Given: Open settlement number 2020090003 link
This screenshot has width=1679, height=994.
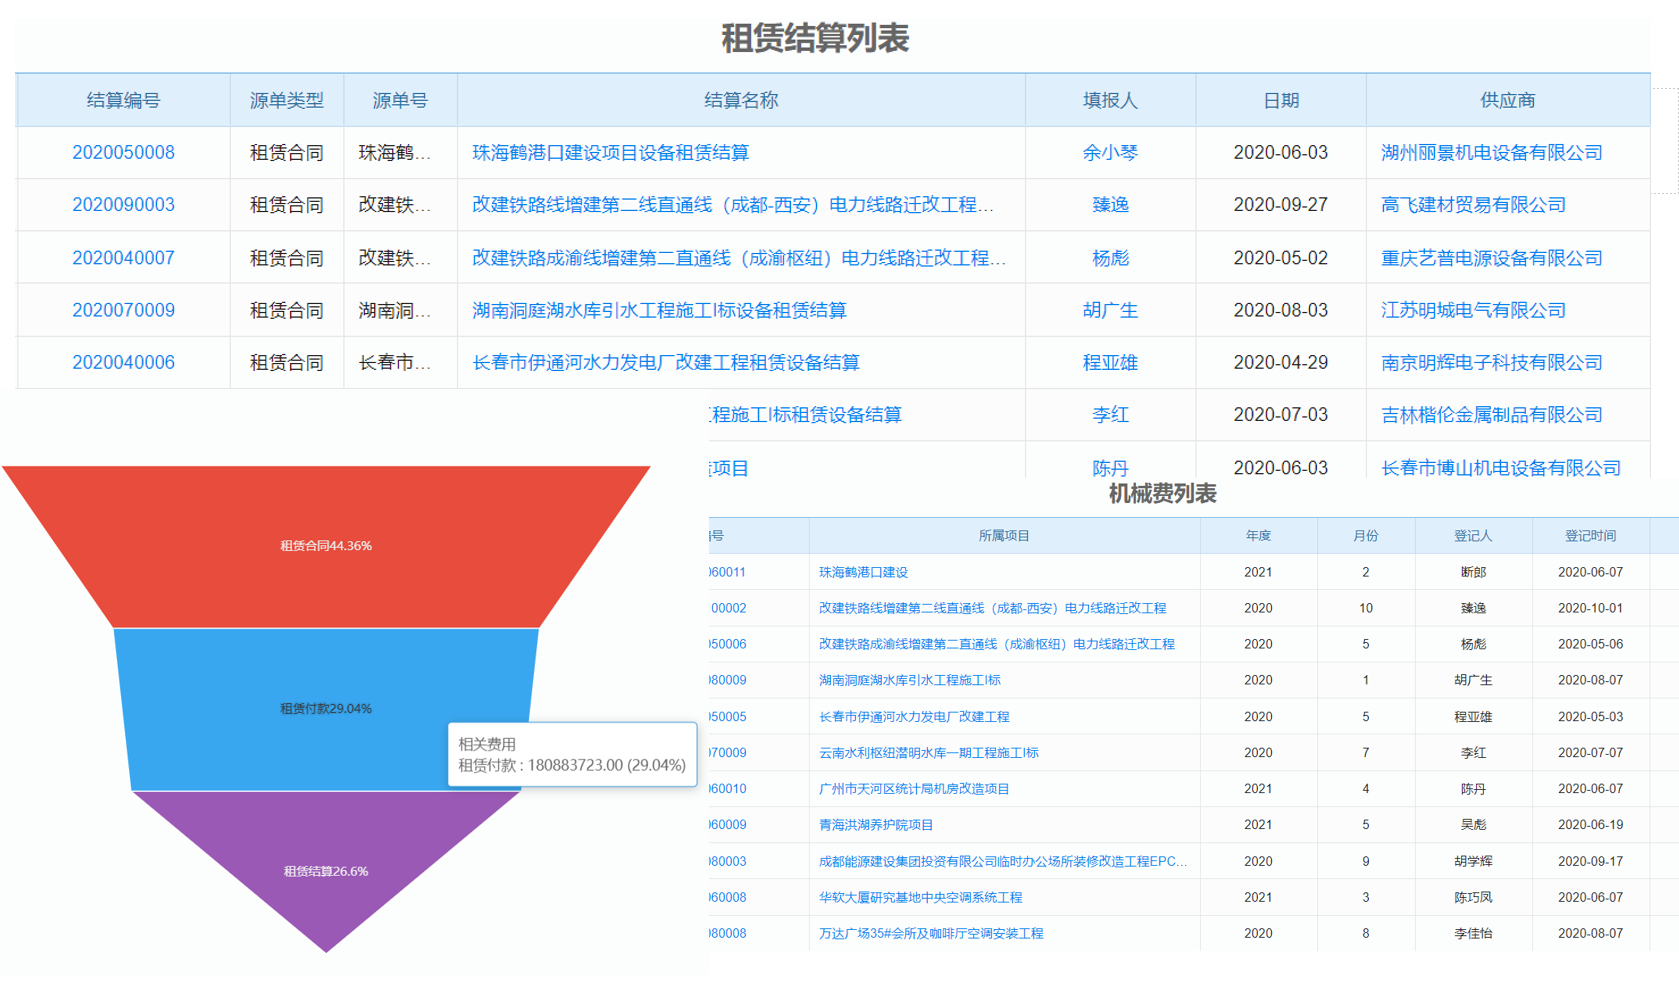Looking at the screenshot, I should (x=123, y=205).
